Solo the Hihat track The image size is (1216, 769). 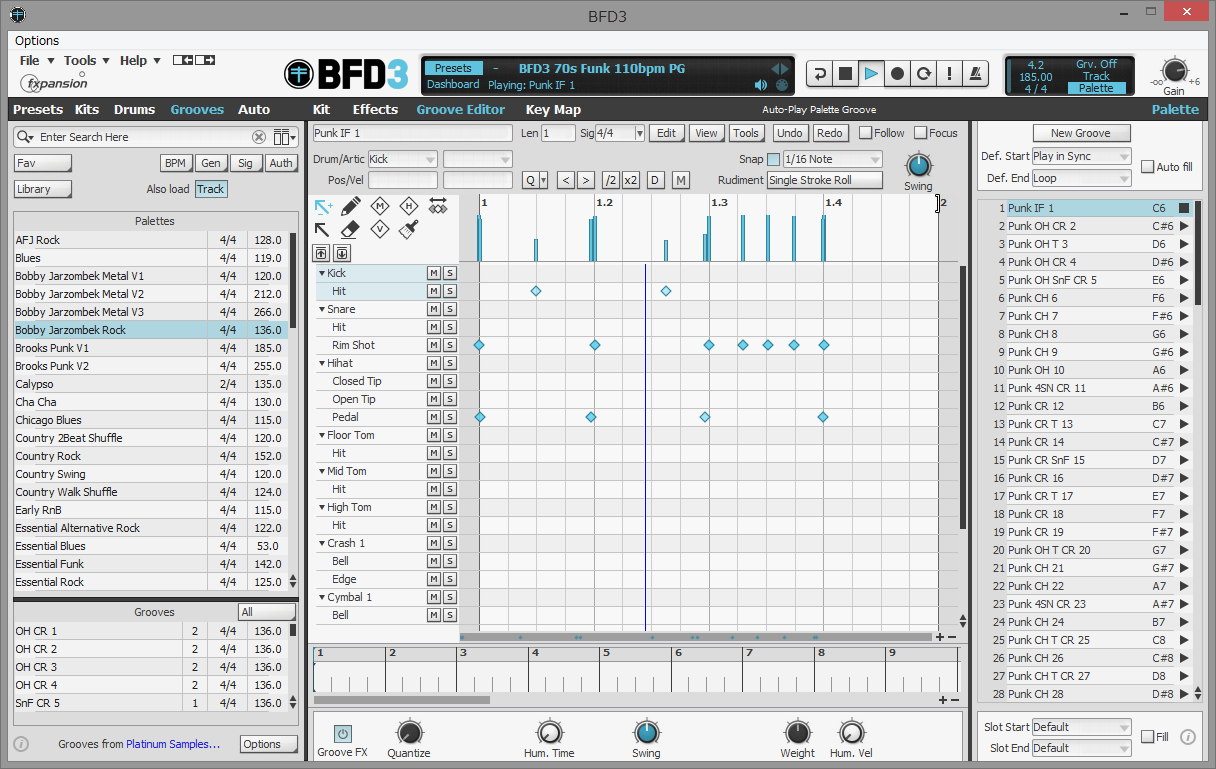450,363
